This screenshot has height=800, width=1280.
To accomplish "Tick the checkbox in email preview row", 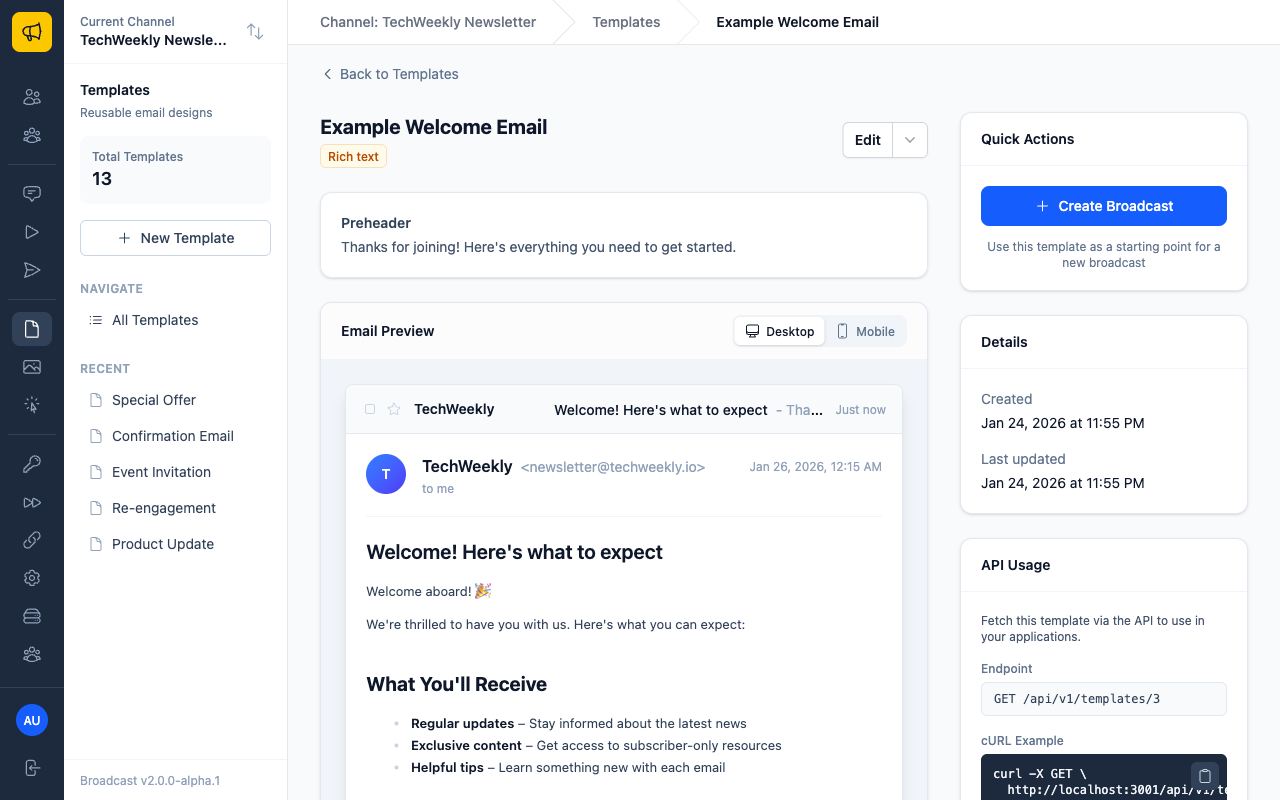I will (370, 409).
